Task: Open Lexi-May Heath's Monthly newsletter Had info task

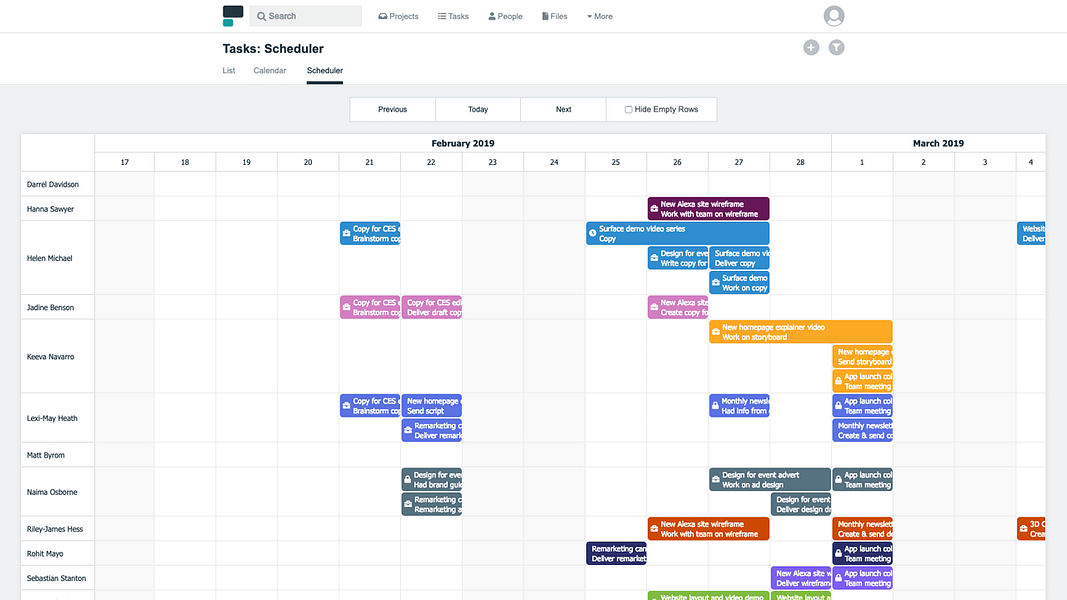Action: pos(739,405)
